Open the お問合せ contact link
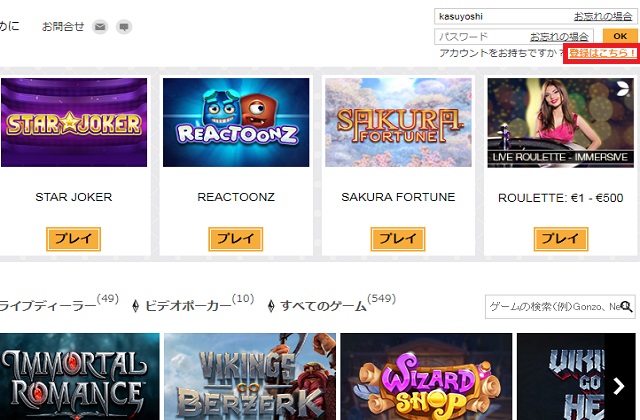The image size is (640, 420). pyautogui.click(x=63, y=27)
